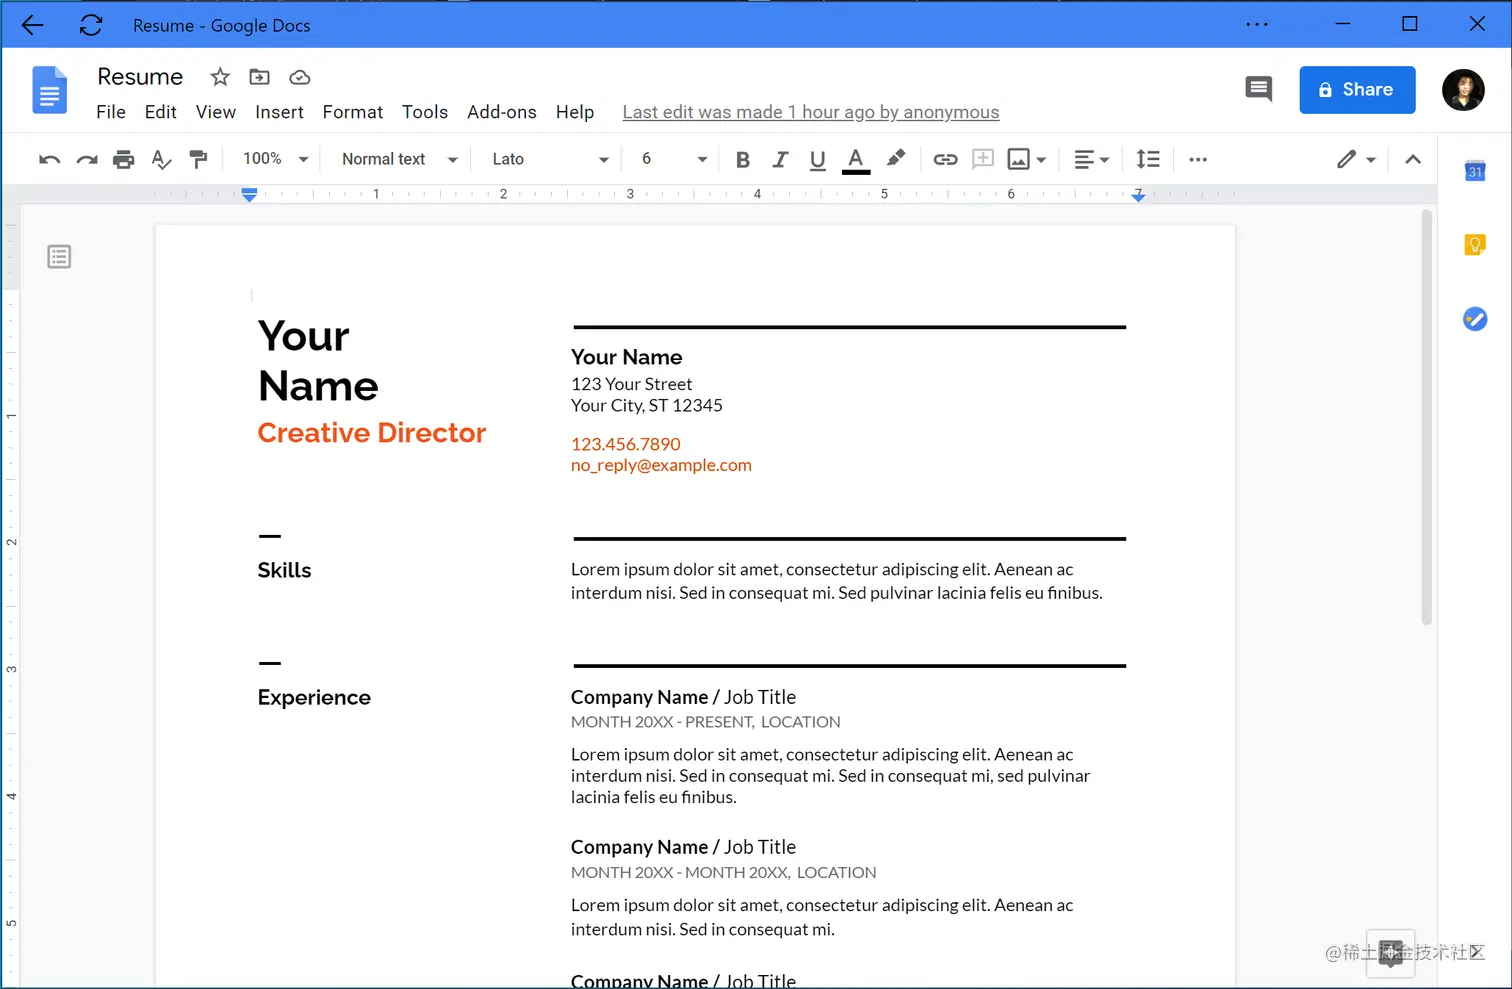Click the right indent marker on ruler
Screen dimensions: 1512x989
[1138, 196]
